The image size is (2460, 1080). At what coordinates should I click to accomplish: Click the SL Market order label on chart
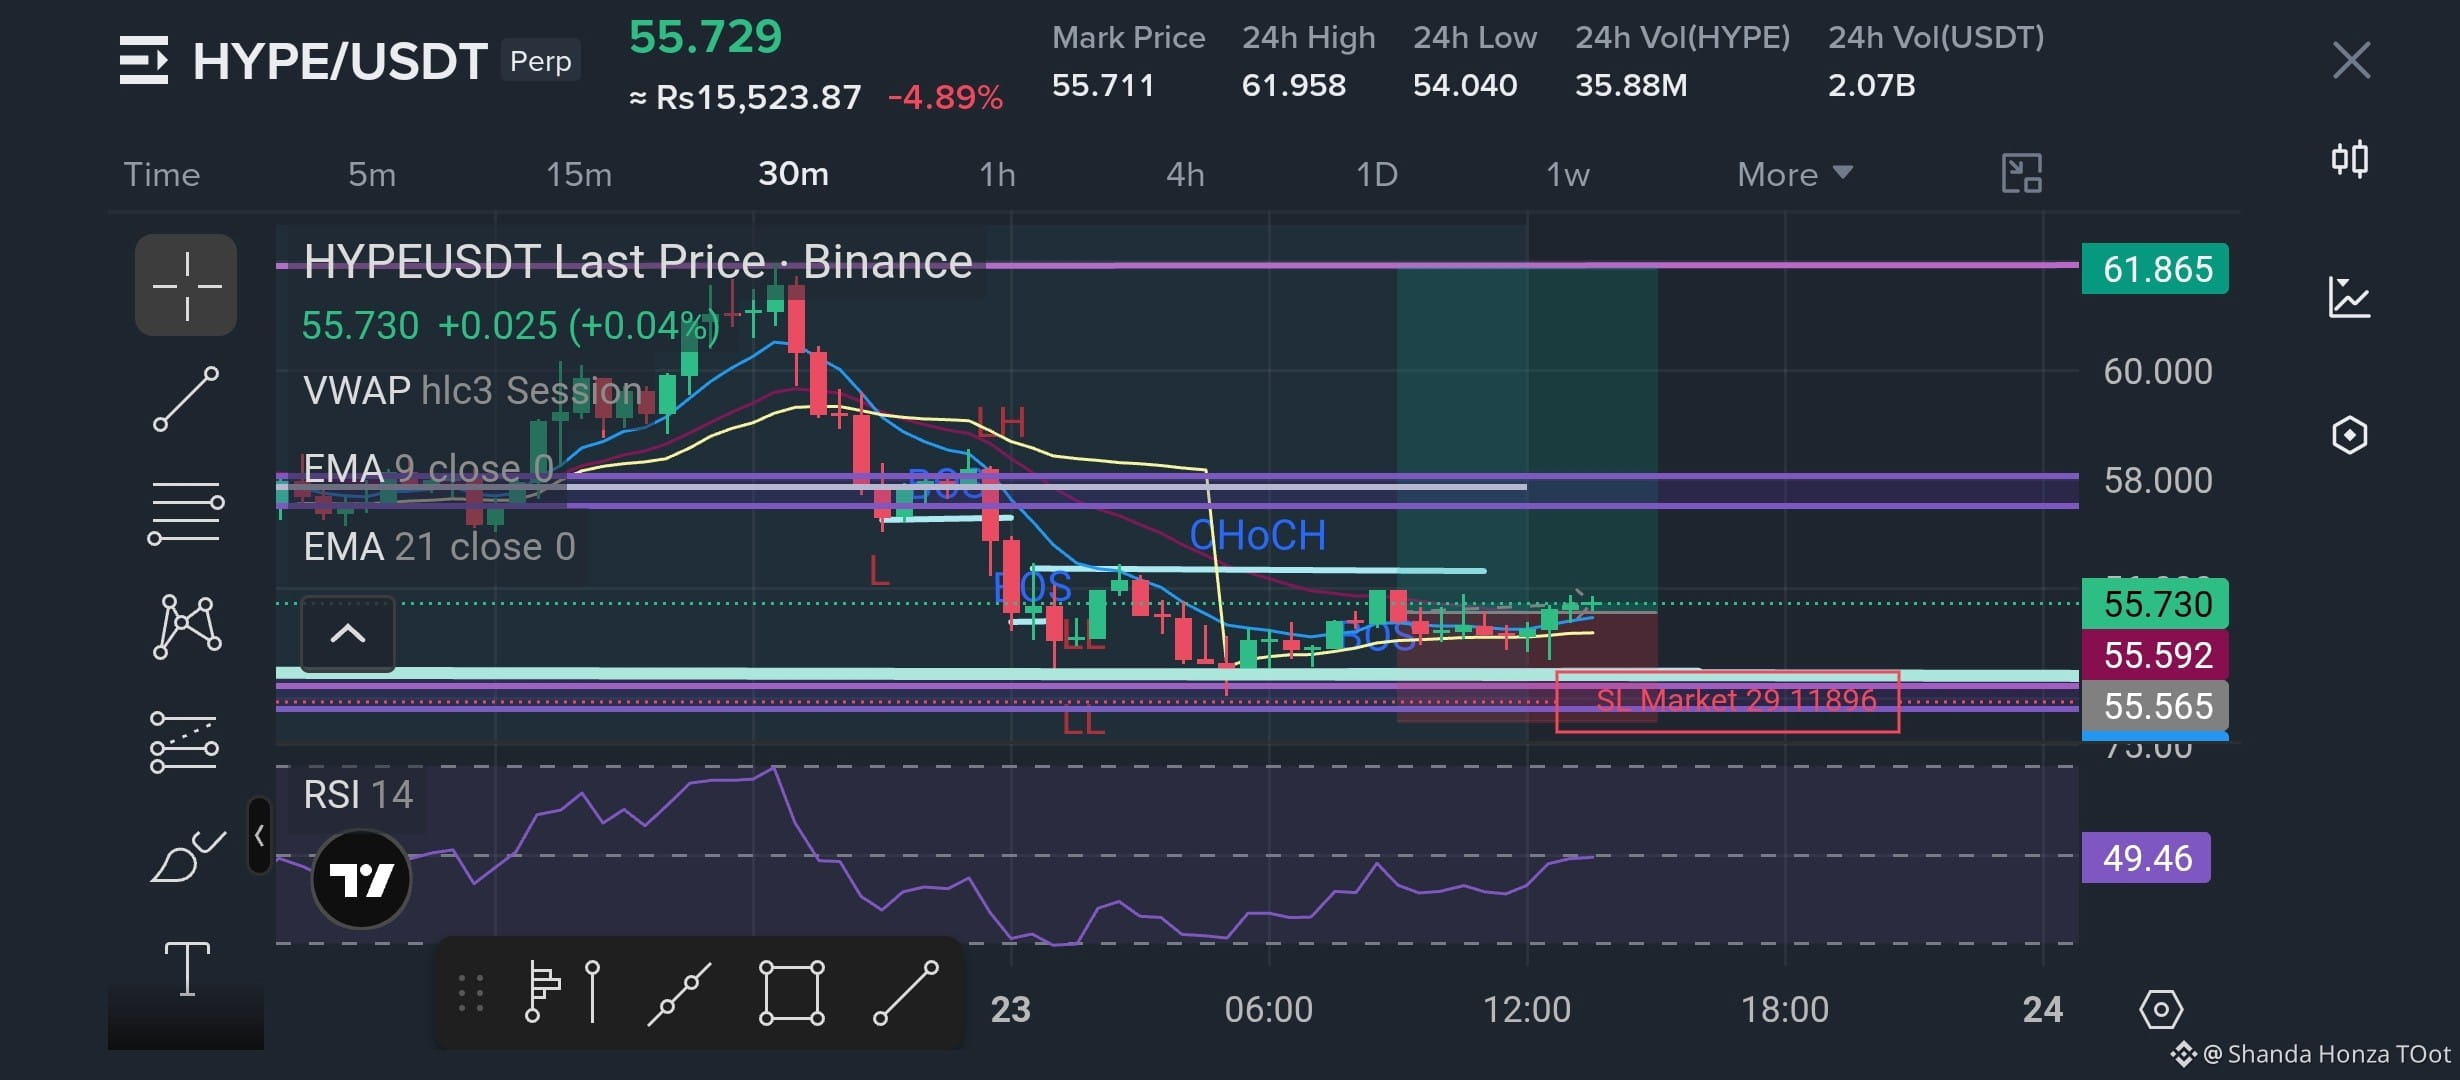(x=1727, y=701)
